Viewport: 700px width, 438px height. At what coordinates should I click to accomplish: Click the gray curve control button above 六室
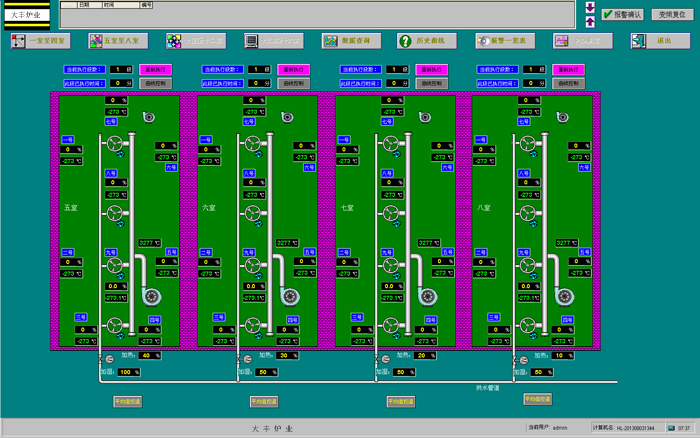[x=293, y=83]
